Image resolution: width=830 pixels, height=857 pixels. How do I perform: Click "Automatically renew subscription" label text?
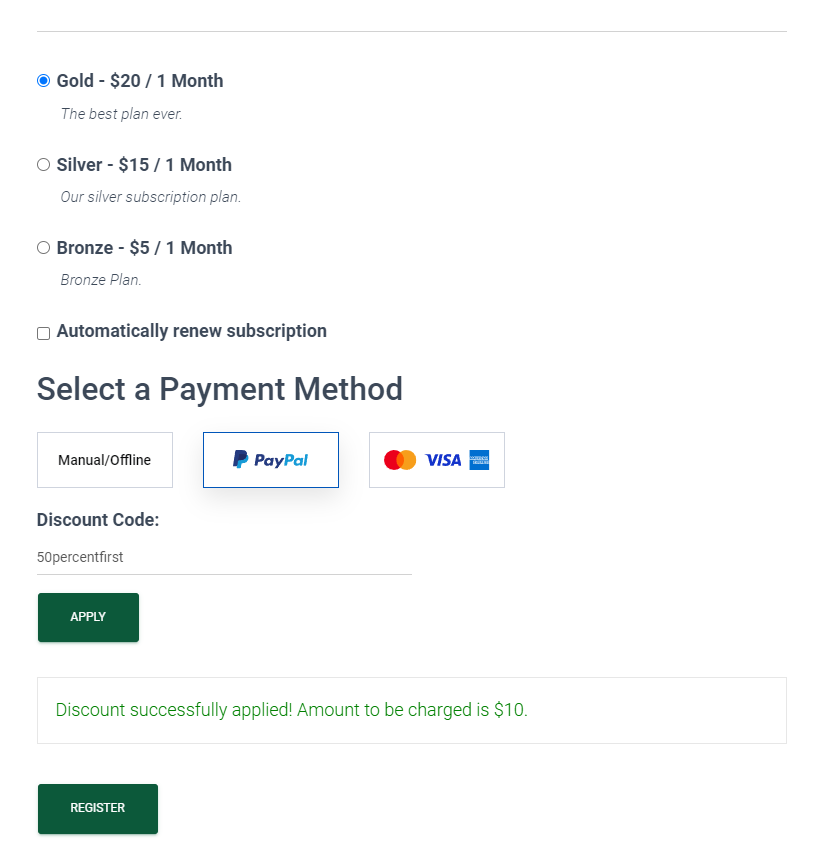(x=192, y=331)
